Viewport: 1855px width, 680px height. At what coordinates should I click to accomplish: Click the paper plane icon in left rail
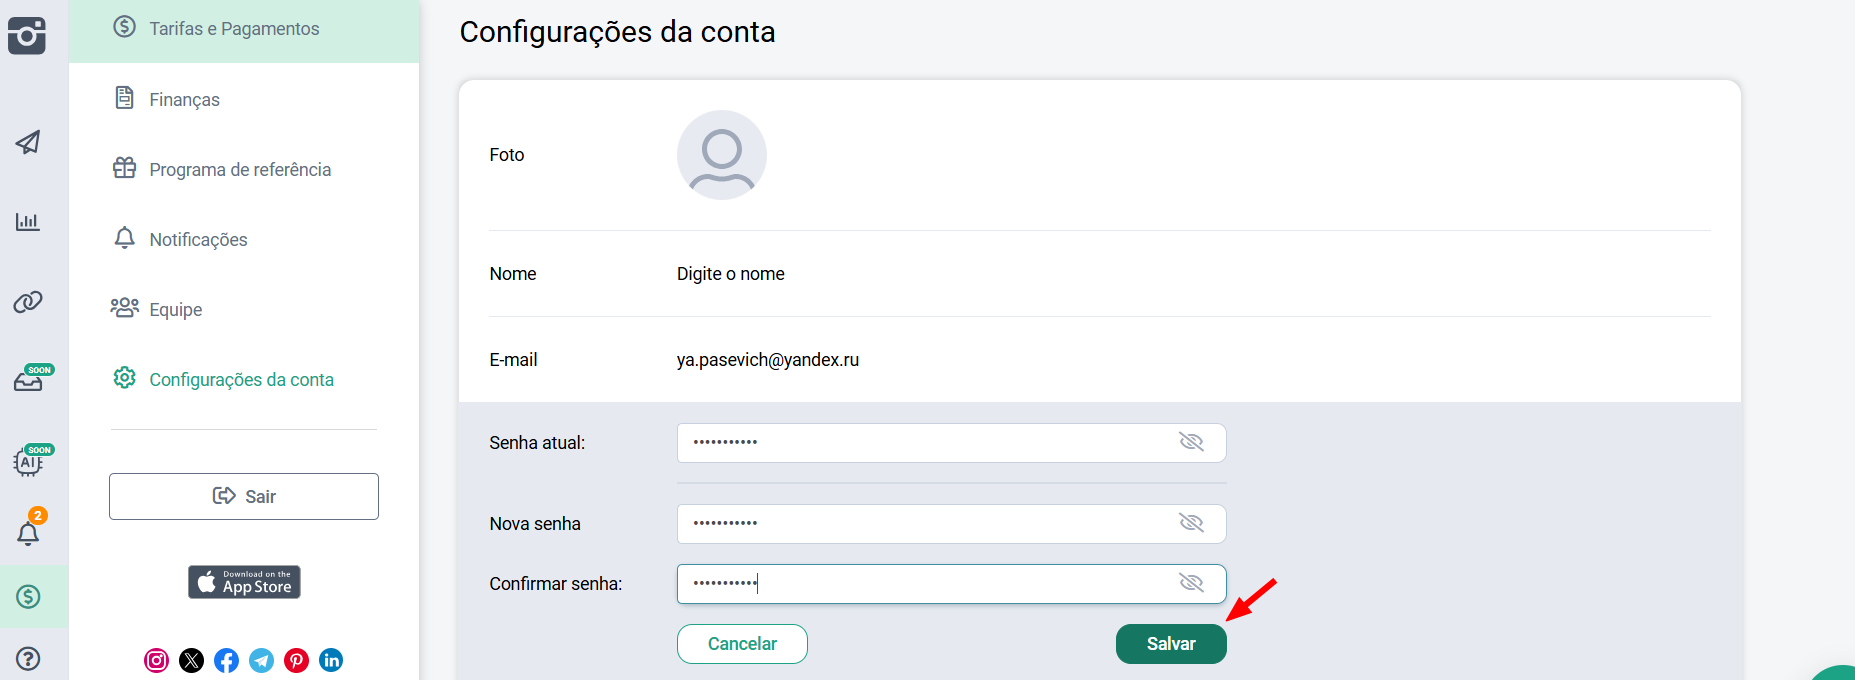pos(28,142)
